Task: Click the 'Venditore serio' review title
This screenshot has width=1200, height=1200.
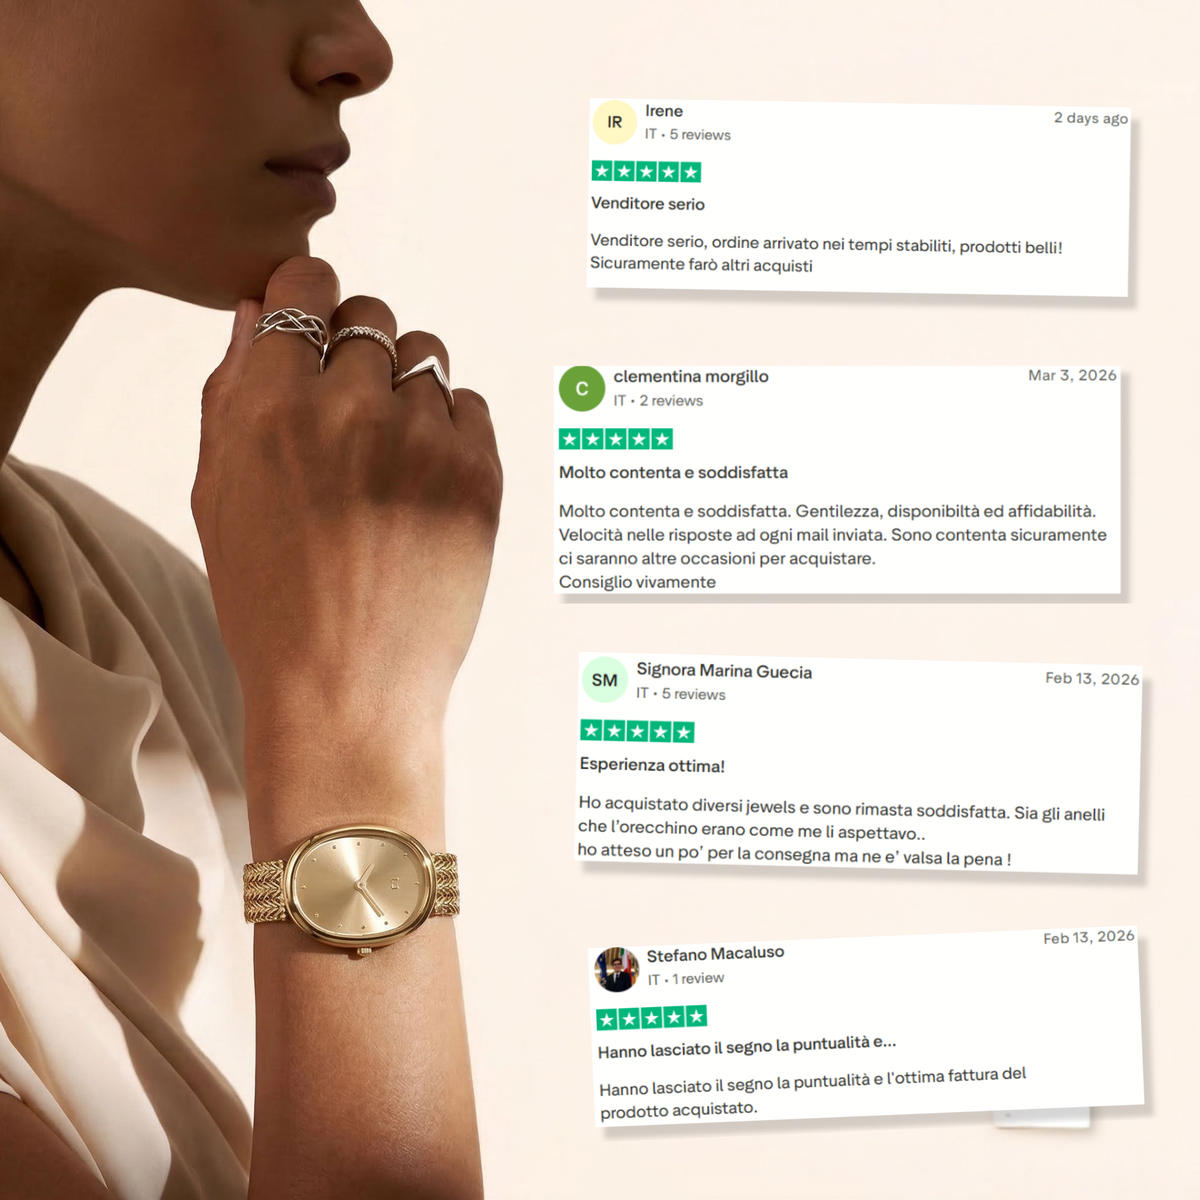Action: pos(648,204)
